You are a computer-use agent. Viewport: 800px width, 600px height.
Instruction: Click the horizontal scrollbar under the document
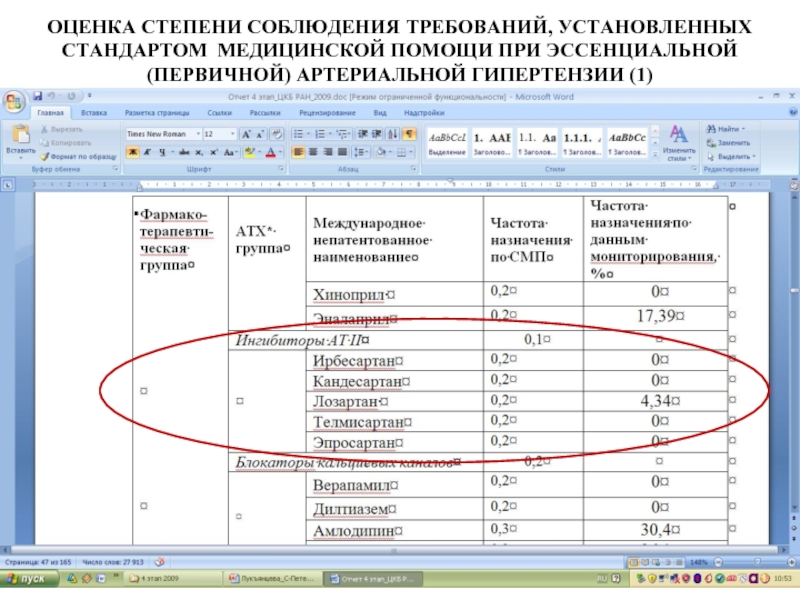click(x=393, y=551)
